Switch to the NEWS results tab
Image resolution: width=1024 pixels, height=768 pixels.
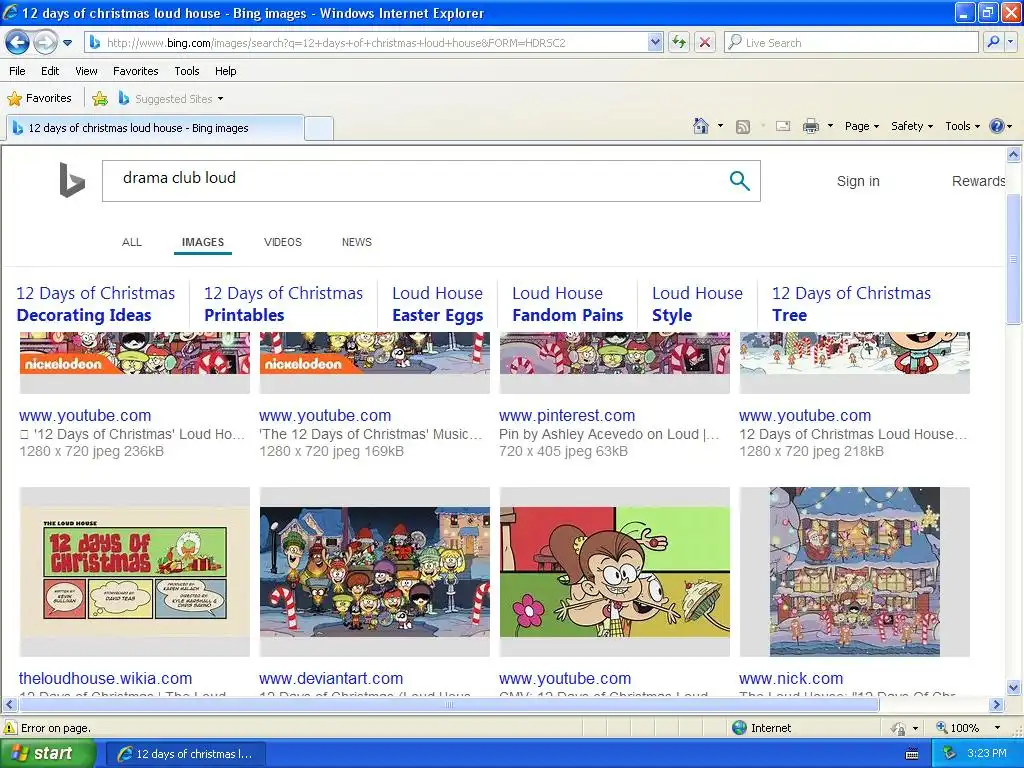click(x=357, y=242)
